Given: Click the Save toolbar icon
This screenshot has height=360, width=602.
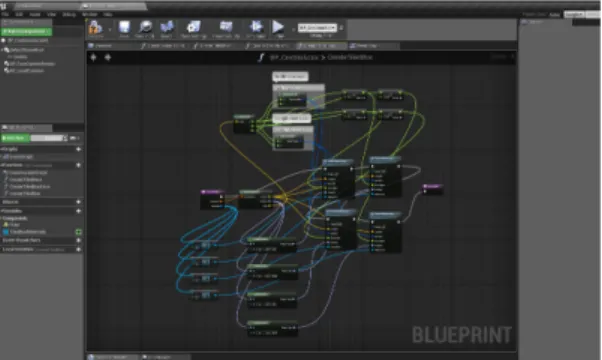Looking at the screenshot, I should [x=124, y=28].
